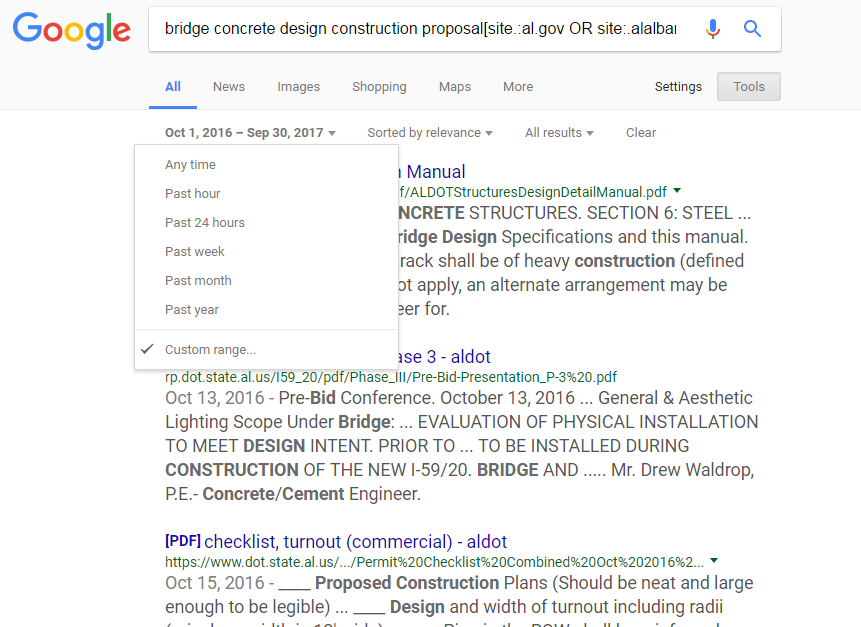Open the Permit Checklist result options arrow
The image size is (861, 627).
(x=714, y=561)
